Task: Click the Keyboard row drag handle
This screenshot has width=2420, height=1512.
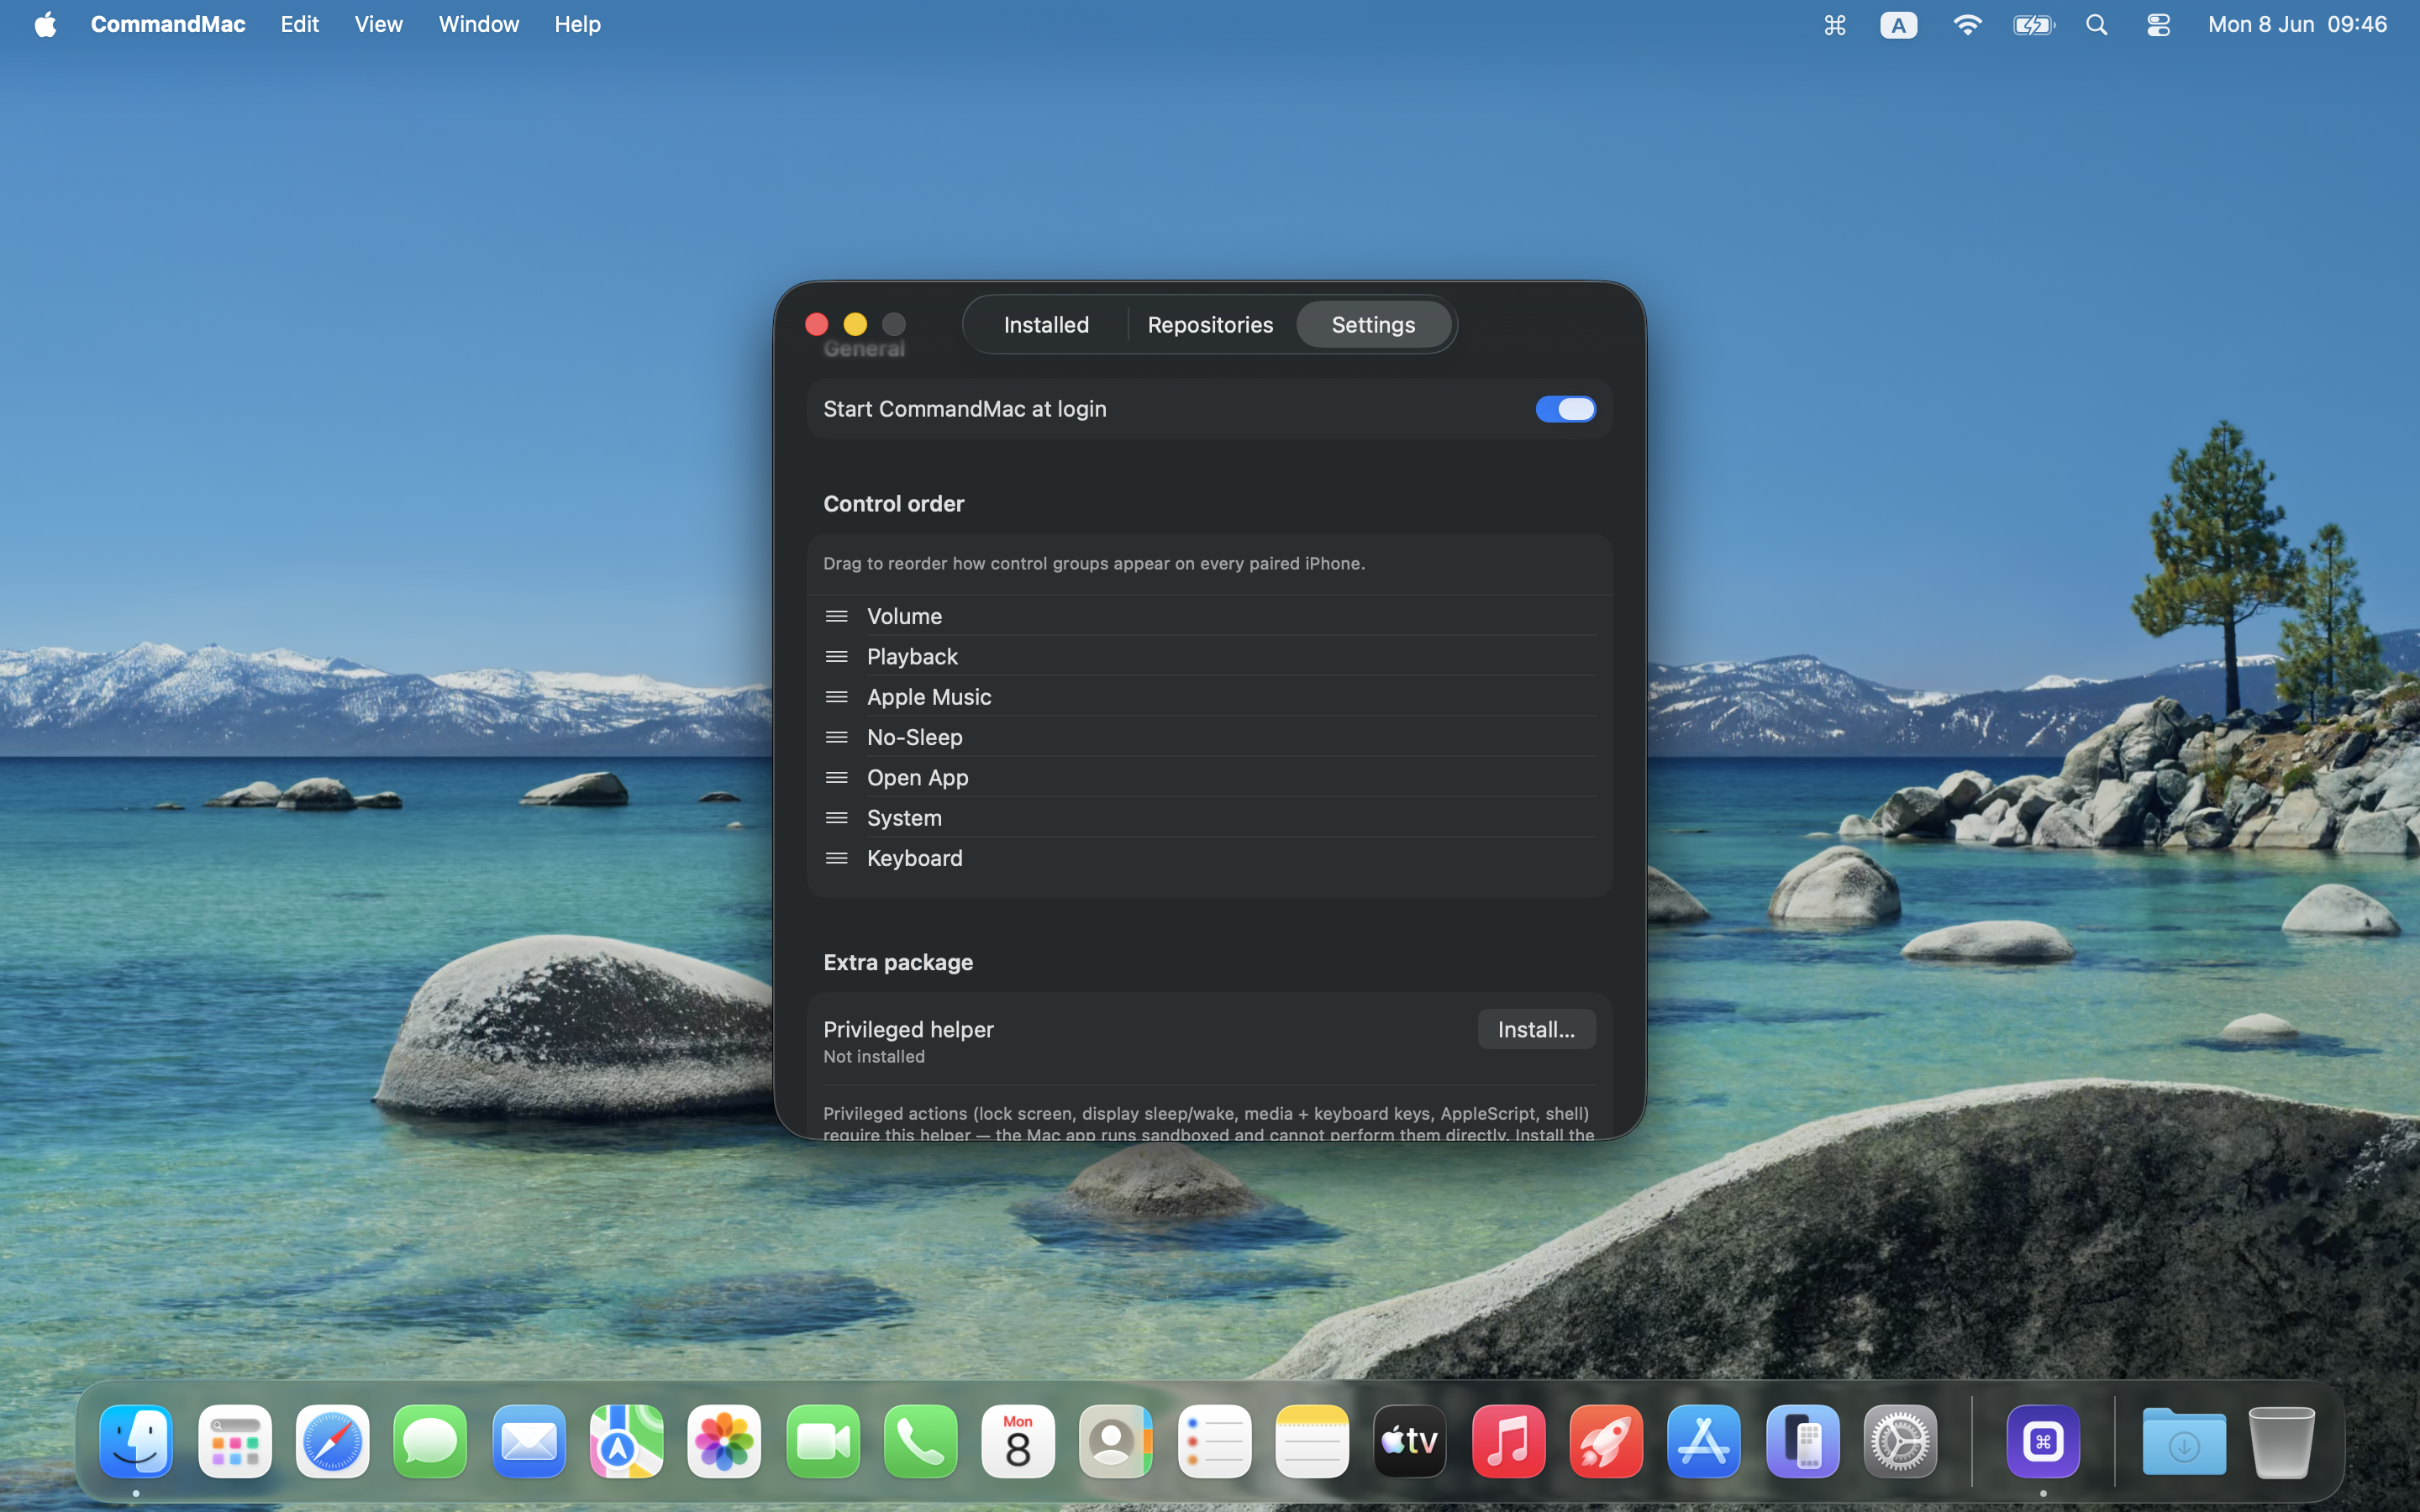Action: coord(836,858)
